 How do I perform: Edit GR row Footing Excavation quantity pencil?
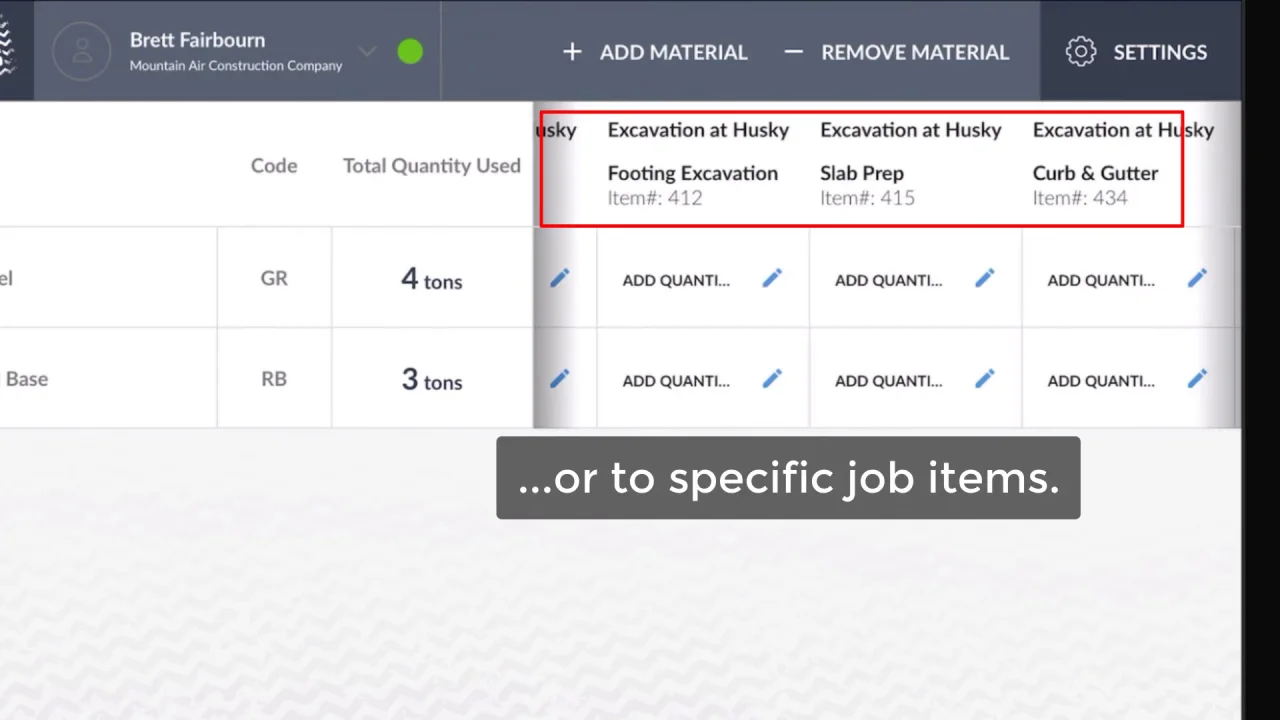pyautogui.click(x=772, y=279)
